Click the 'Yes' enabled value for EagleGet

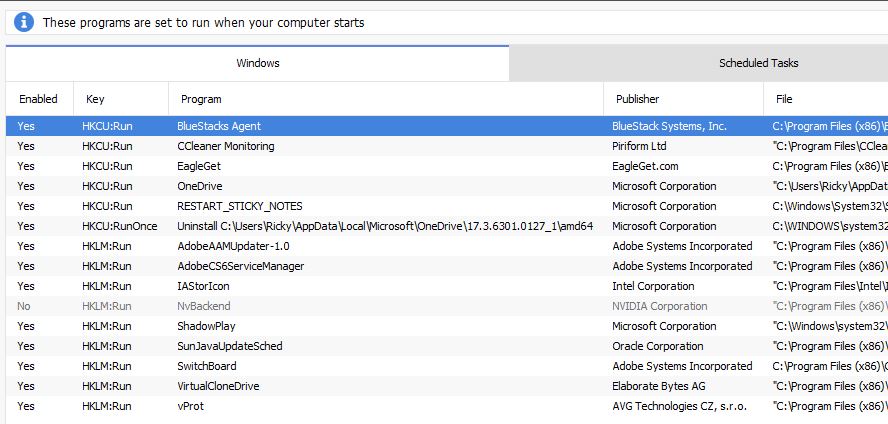click(x=25, y=166)
